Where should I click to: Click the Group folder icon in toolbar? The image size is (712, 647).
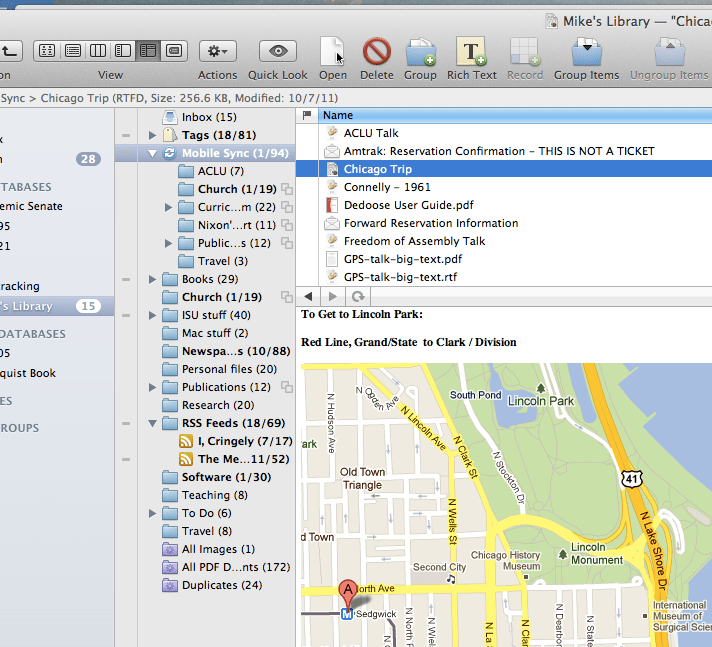[x=420, y=51]
